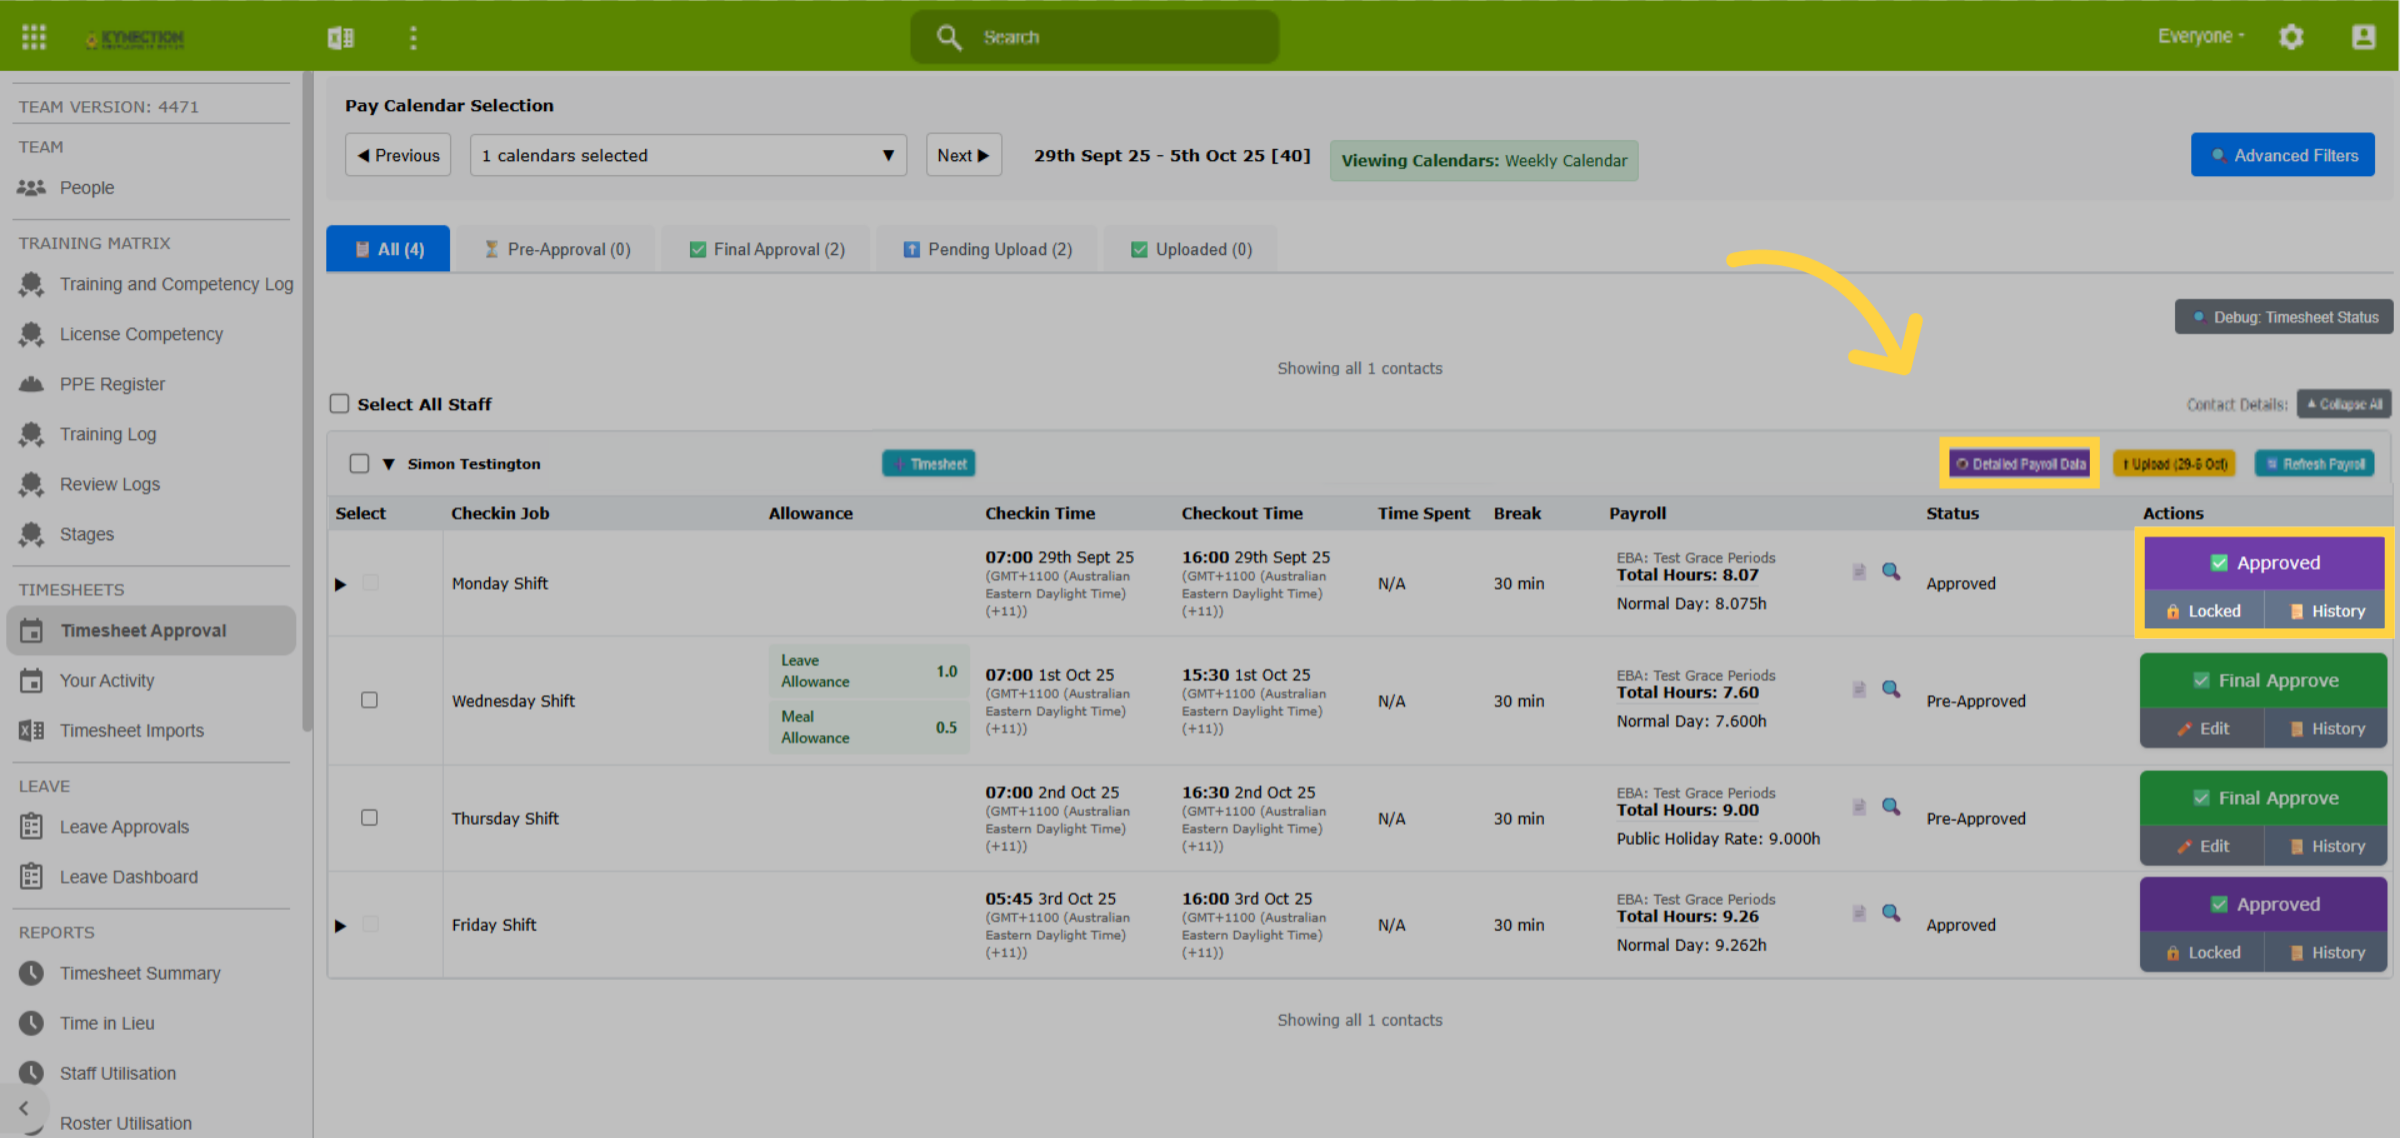Click the Previous calendar button

398,155
